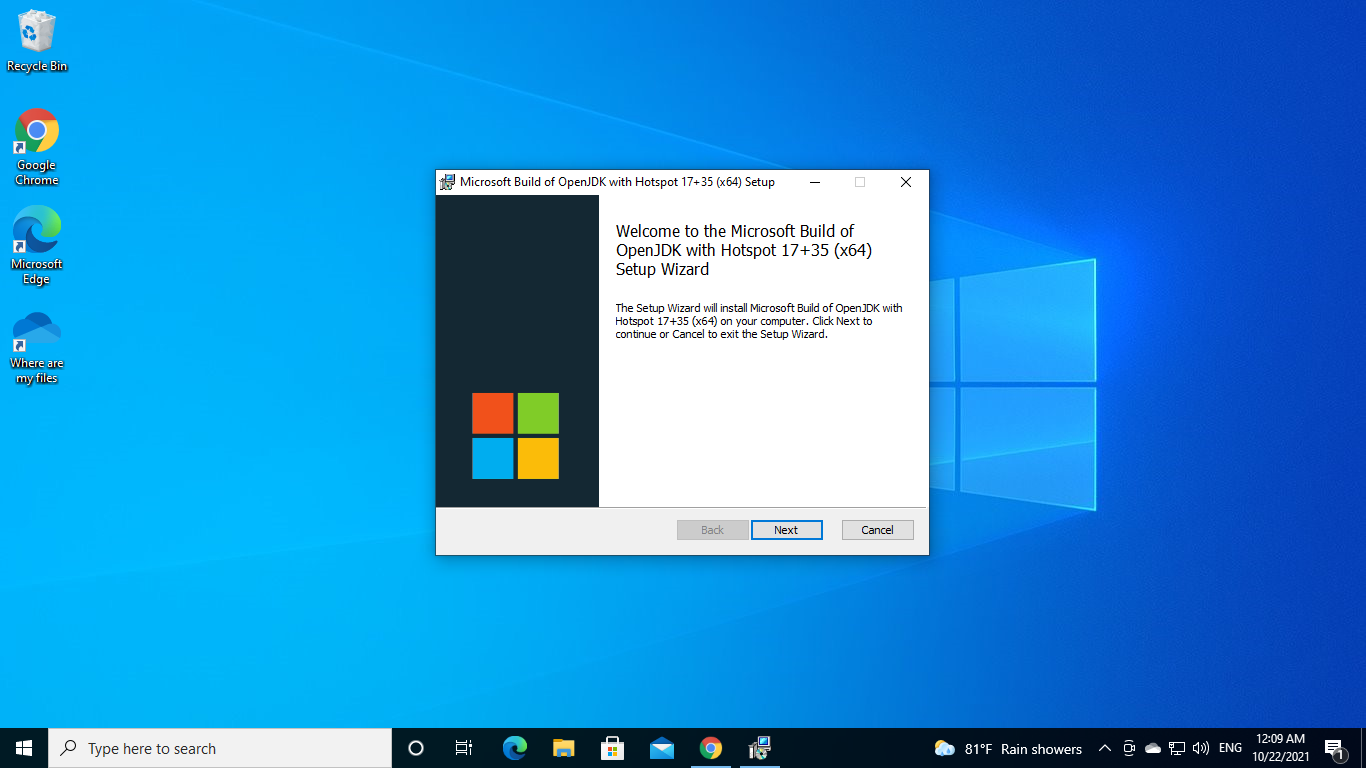Click the Setup Wizard description paragraph
Image resolution: width=1366 pixels, height=768 pixels.
759,321
